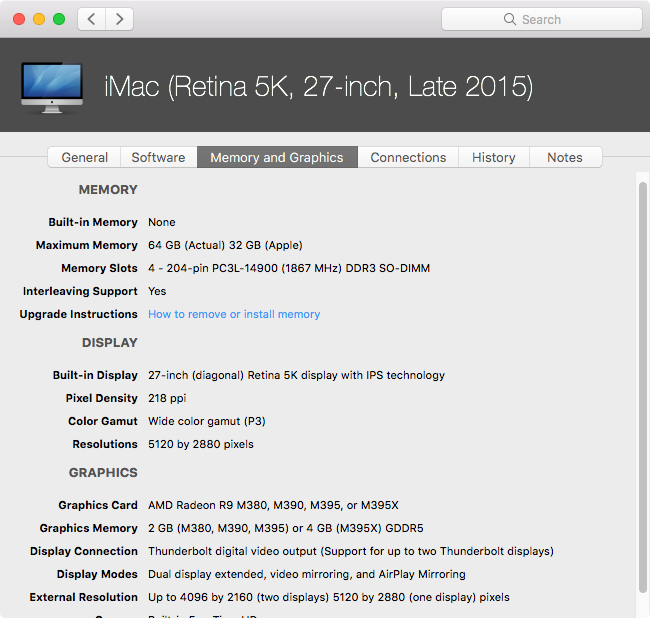Select the Memory and Graphics tab
650x618 pixels.
click(x=277, y=158)
